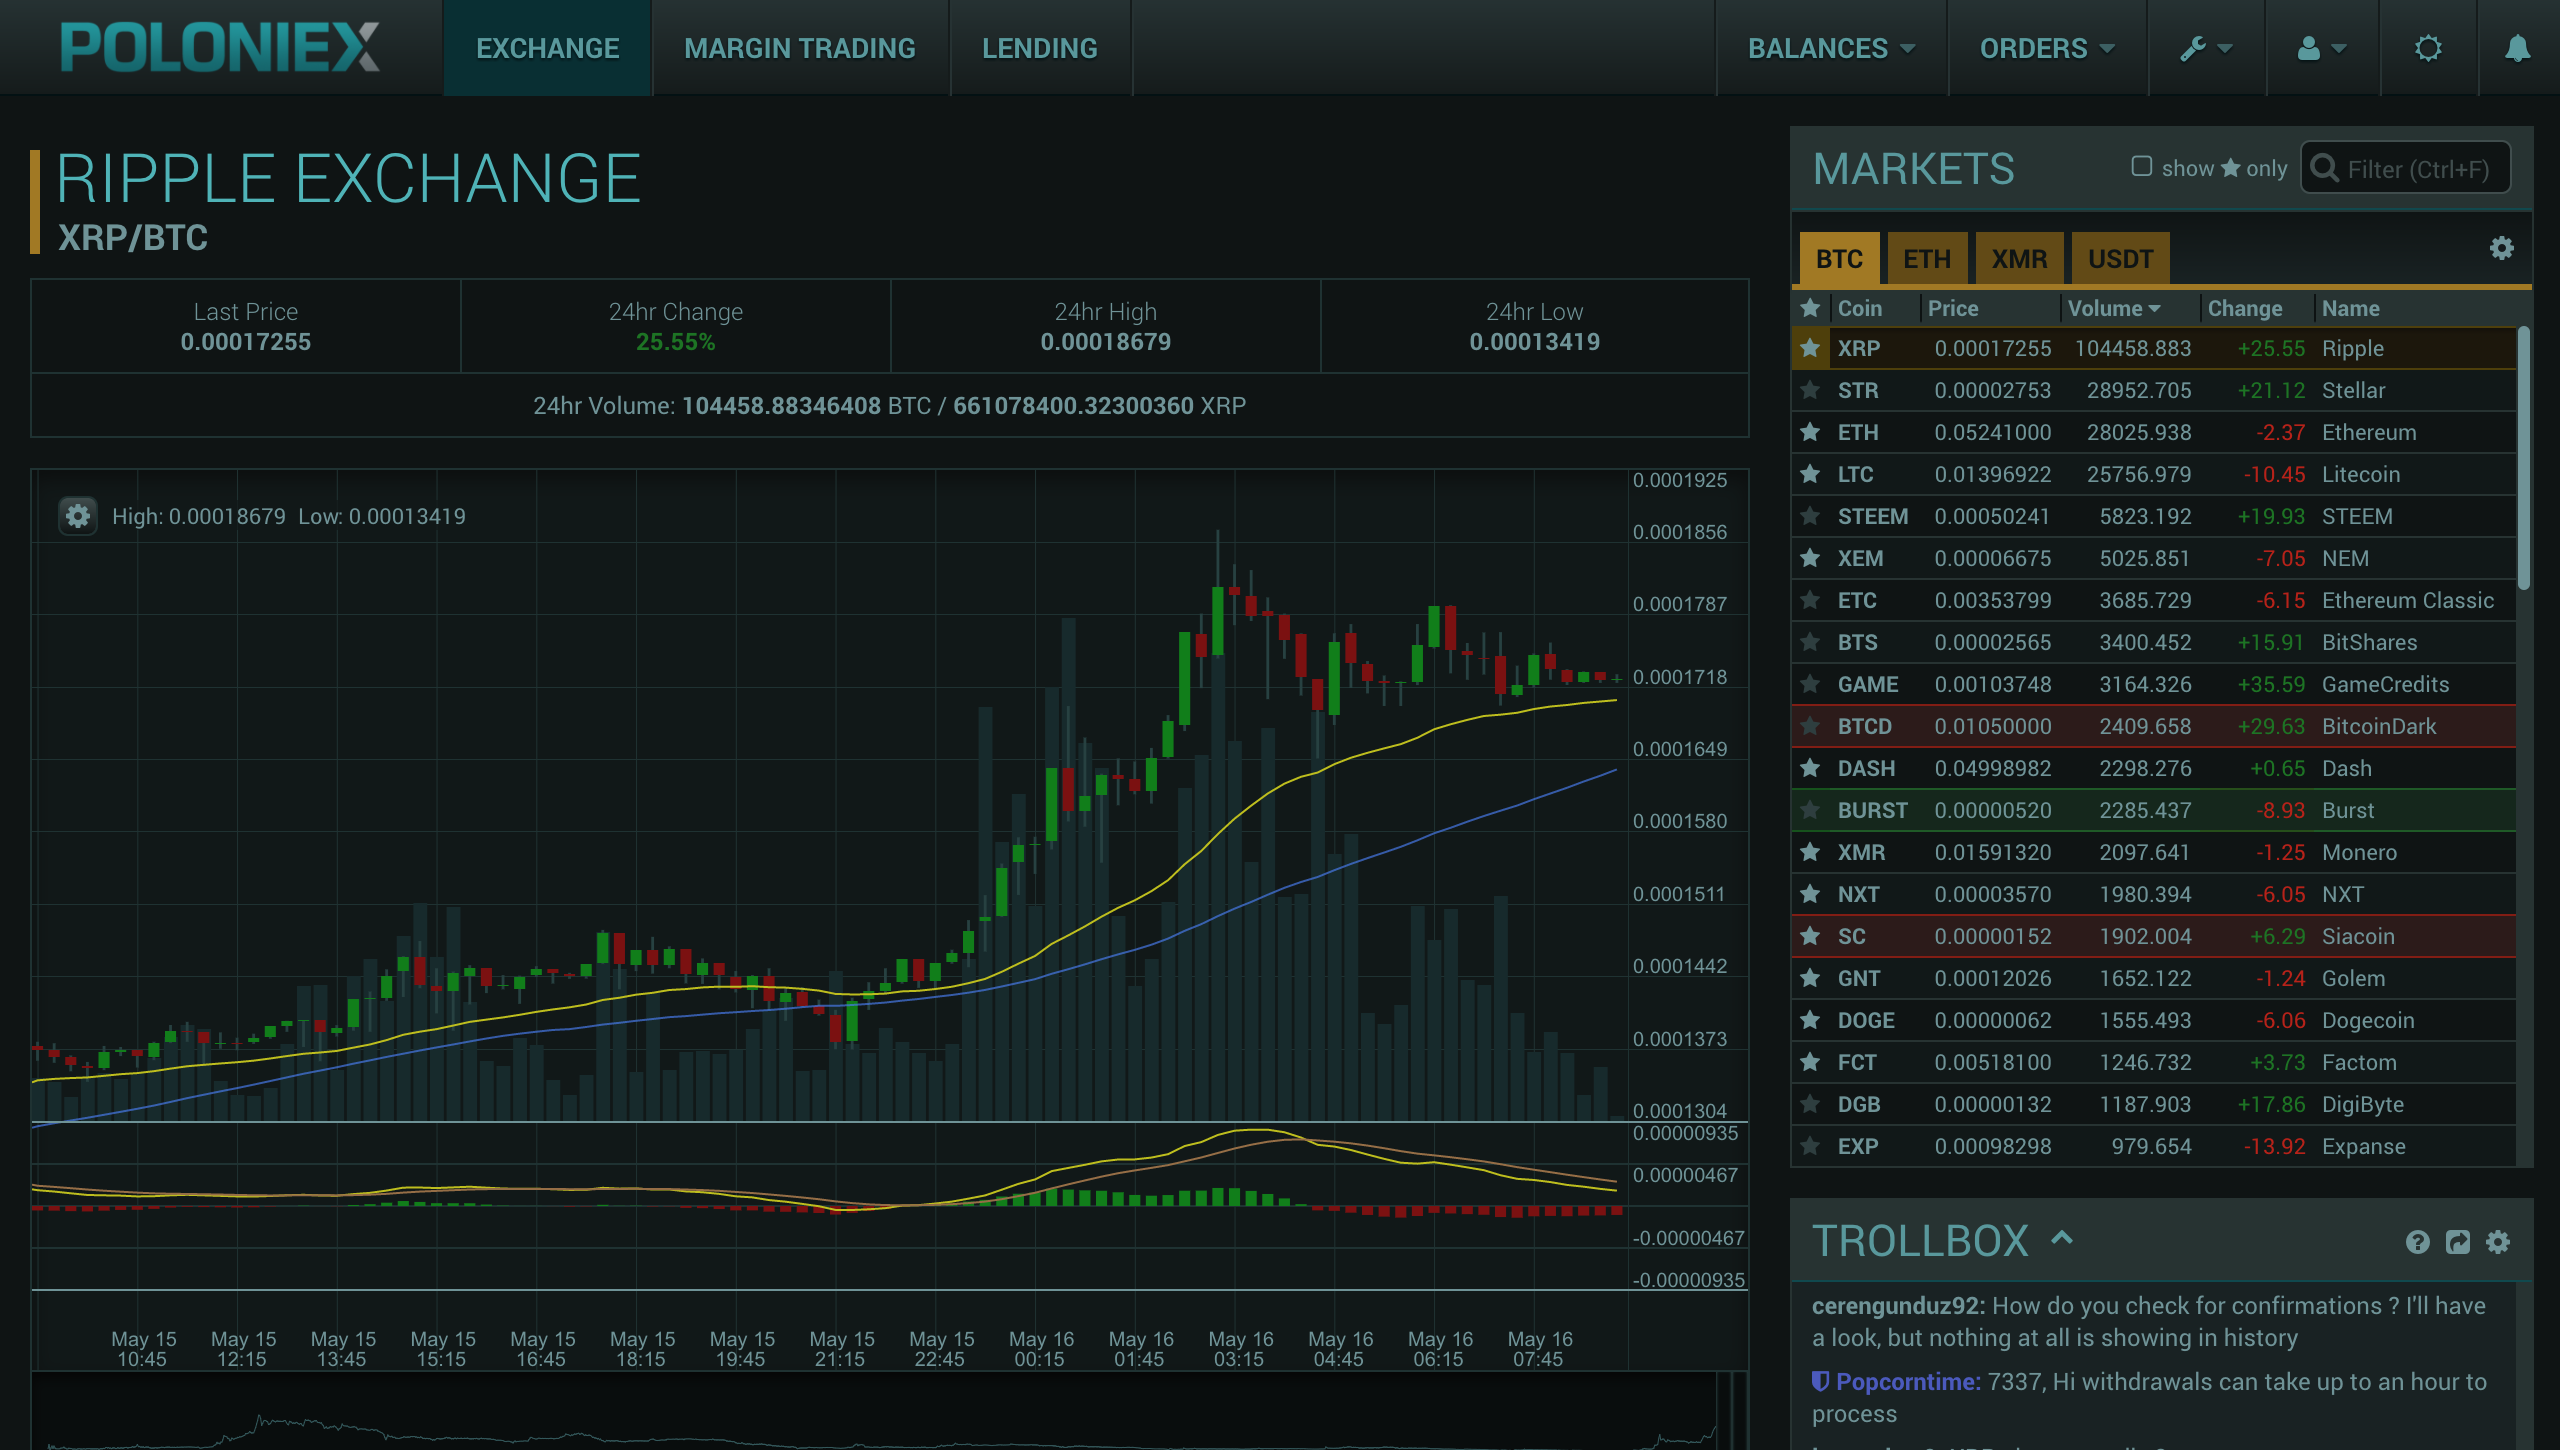Star the NXT market row
The width and height of the screenshot is (2560, 1450).
[1810, 894]
